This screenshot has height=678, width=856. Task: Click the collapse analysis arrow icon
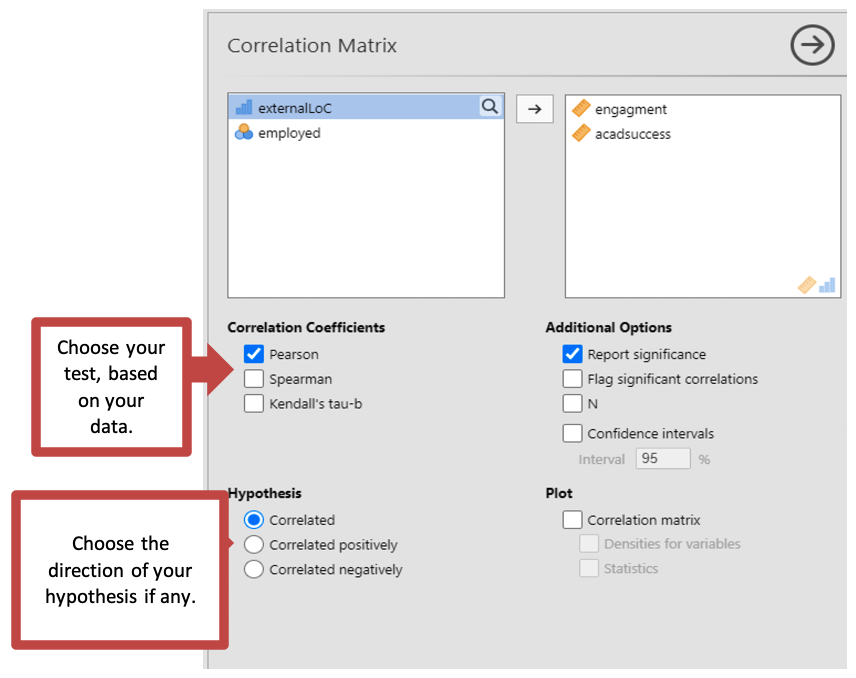(x=811, y=46)
